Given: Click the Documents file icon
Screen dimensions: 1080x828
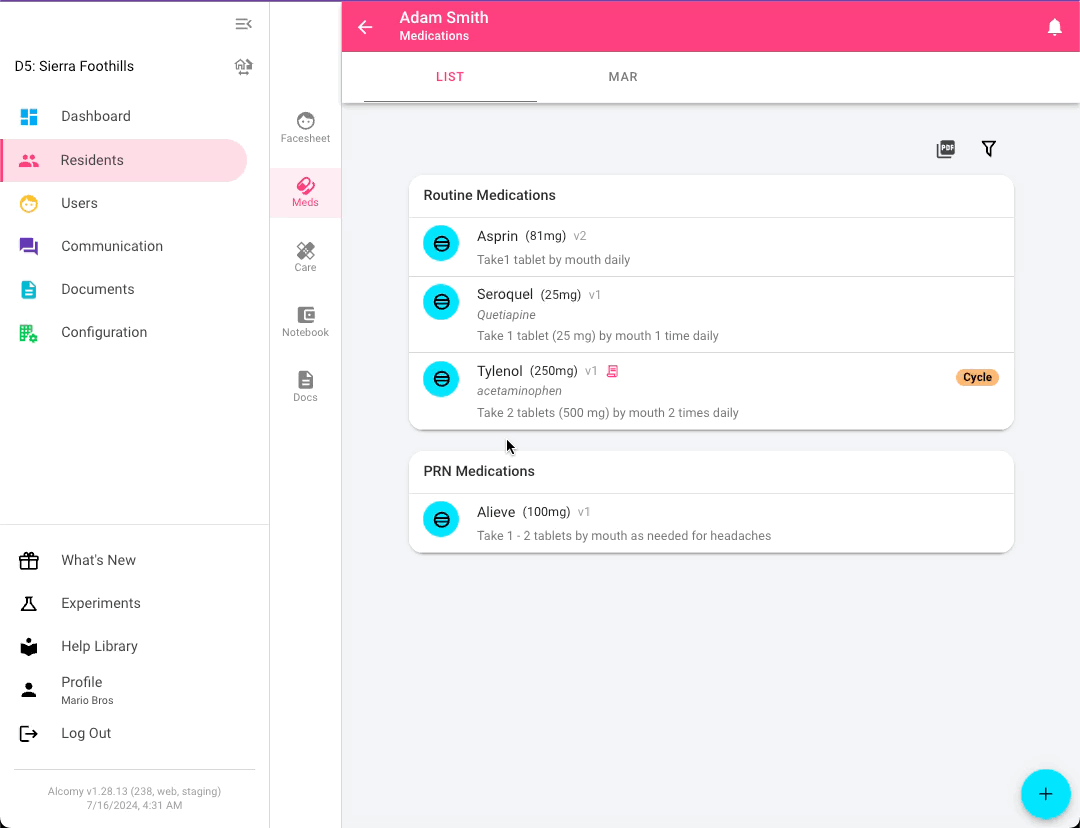Looking at the screenshot, I should (x=29, y=290).
